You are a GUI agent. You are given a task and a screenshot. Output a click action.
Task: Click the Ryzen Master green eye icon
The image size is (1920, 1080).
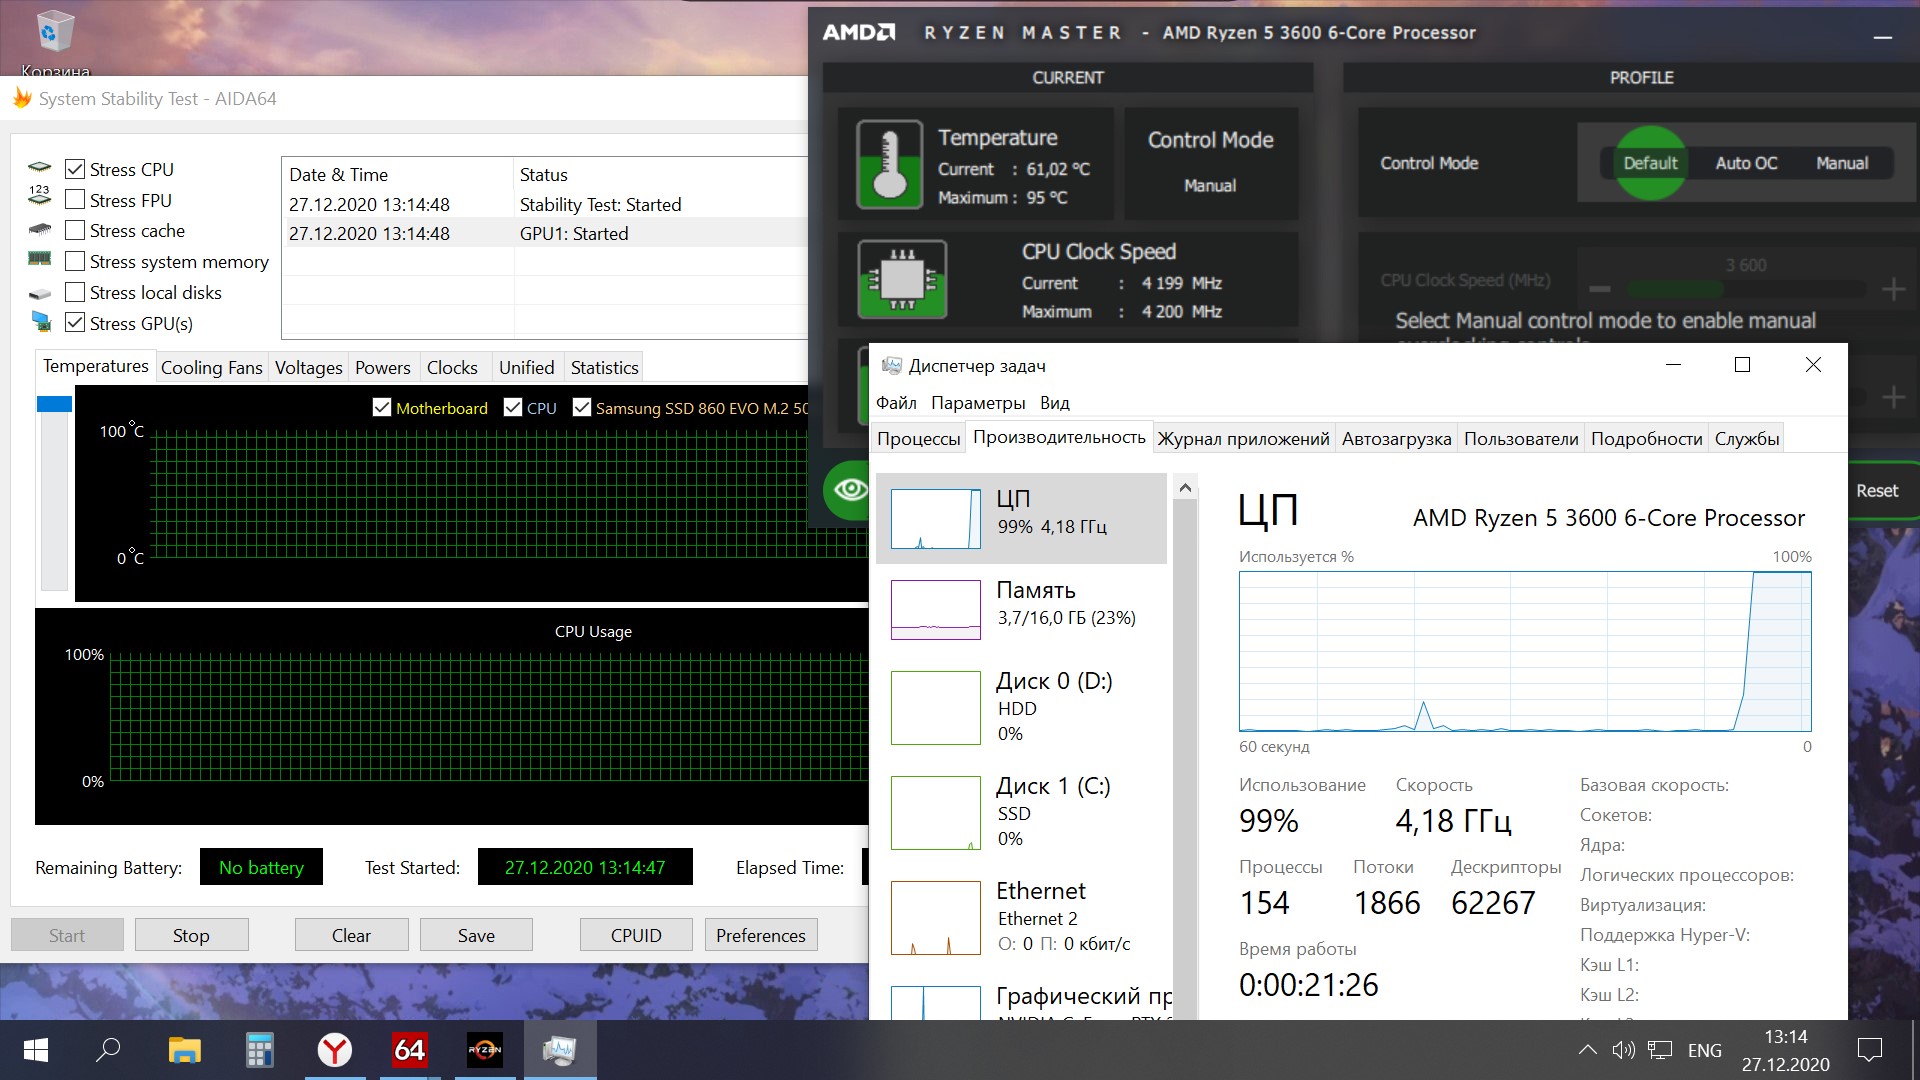point(850,489)
